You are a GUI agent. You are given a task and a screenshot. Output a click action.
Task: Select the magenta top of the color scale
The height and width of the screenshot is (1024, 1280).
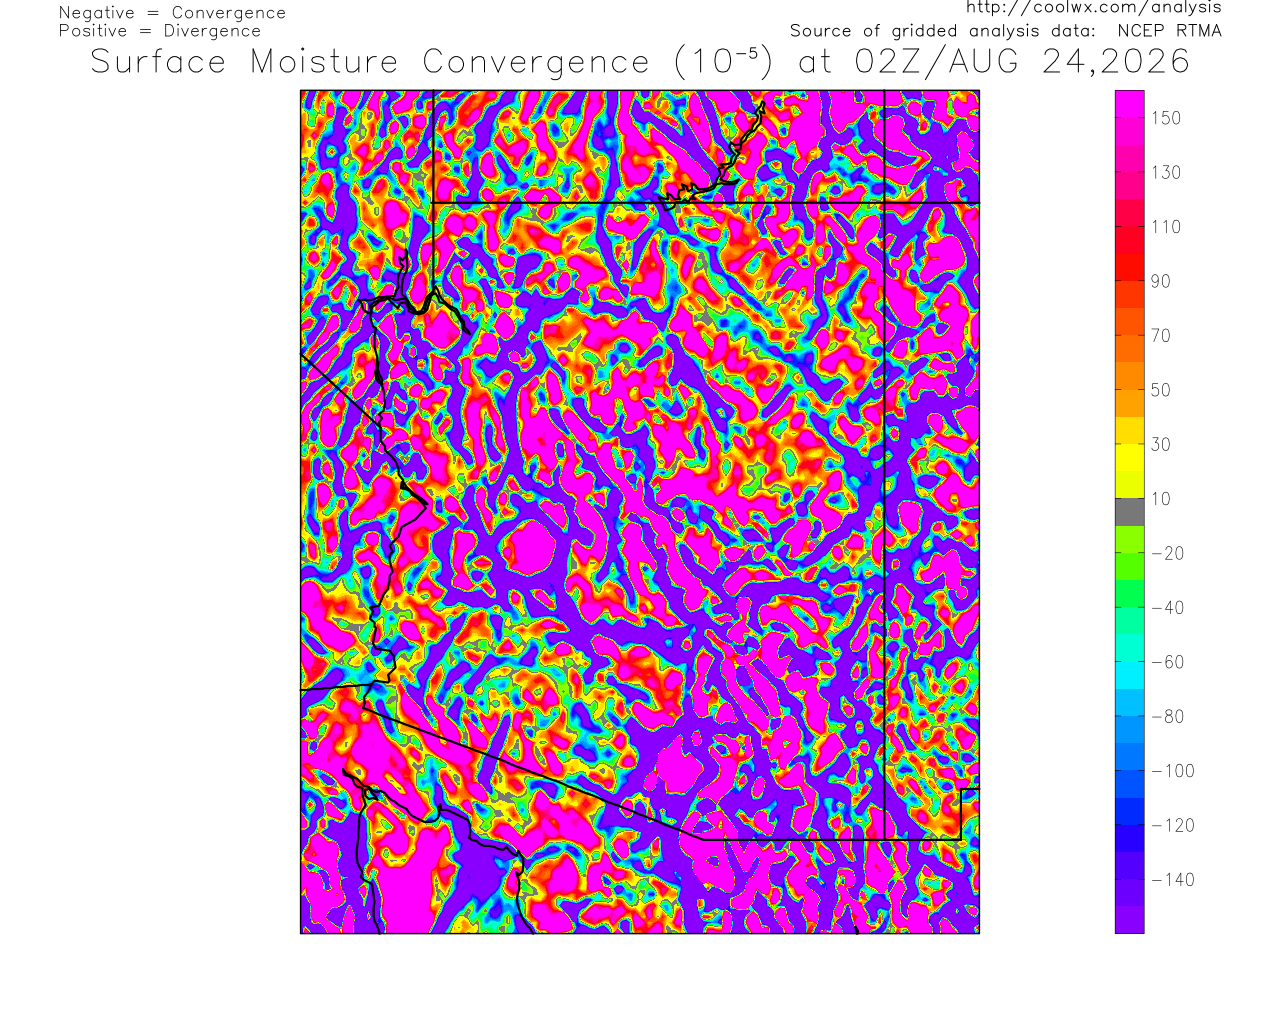pos(1130,104)
